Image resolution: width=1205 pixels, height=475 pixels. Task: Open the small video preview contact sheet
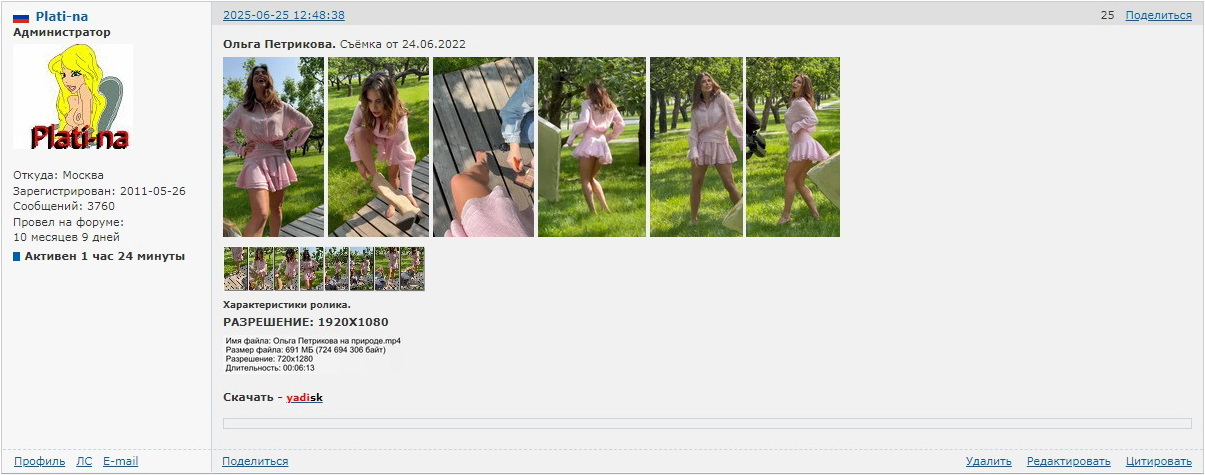coord(324,269)
